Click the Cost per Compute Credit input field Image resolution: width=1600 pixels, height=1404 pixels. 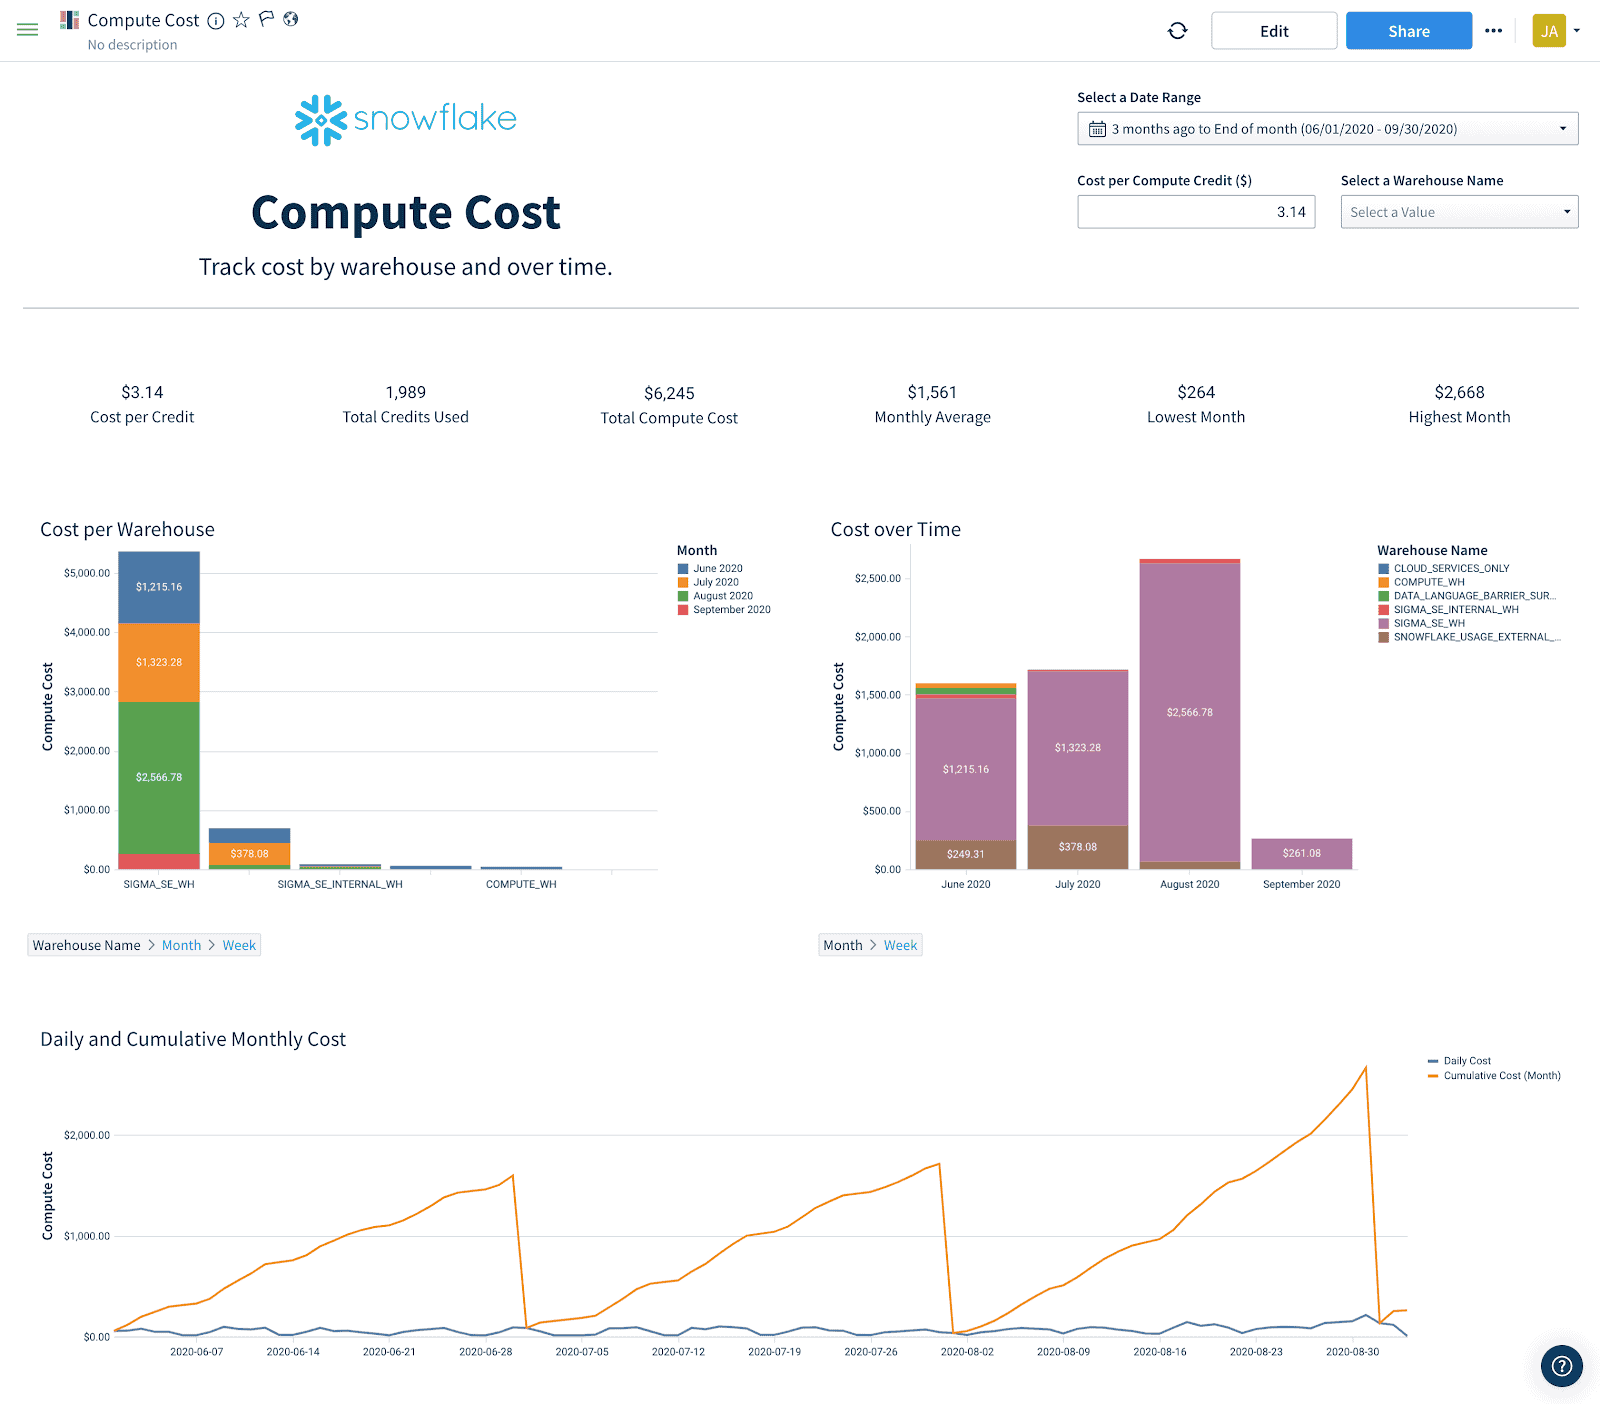tap(1196, 211)
